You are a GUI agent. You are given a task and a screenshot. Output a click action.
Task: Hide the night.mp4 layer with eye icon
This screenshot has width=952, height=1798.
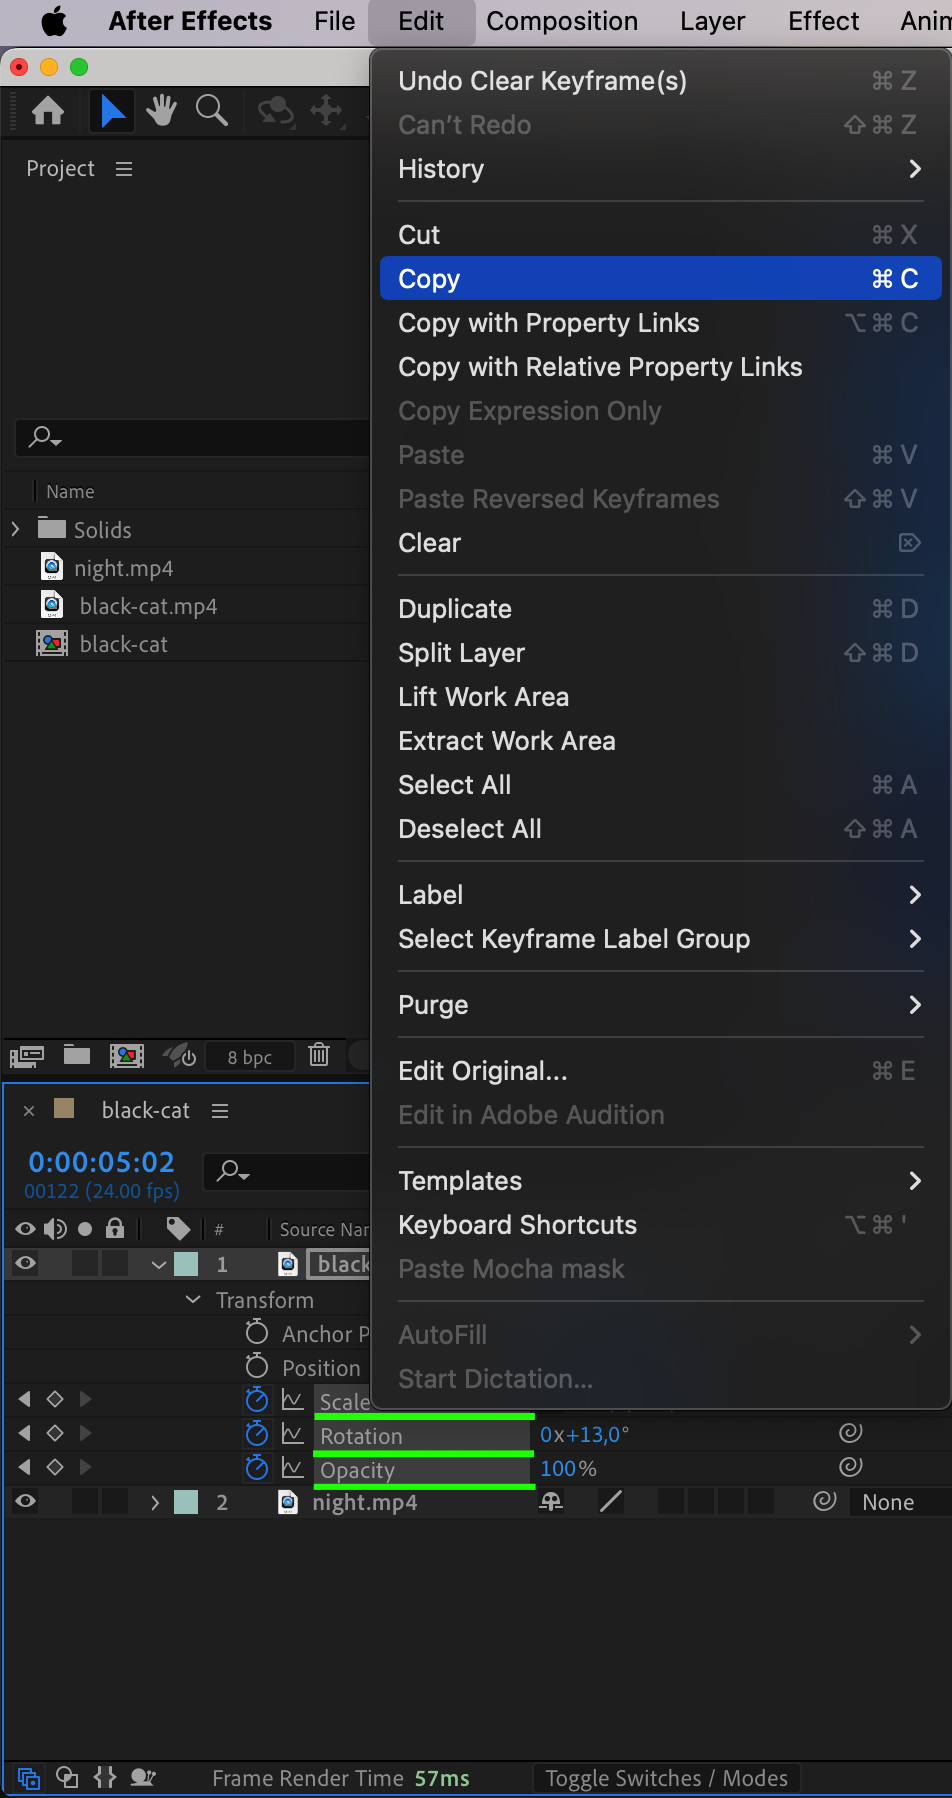tap(26, 1501)
